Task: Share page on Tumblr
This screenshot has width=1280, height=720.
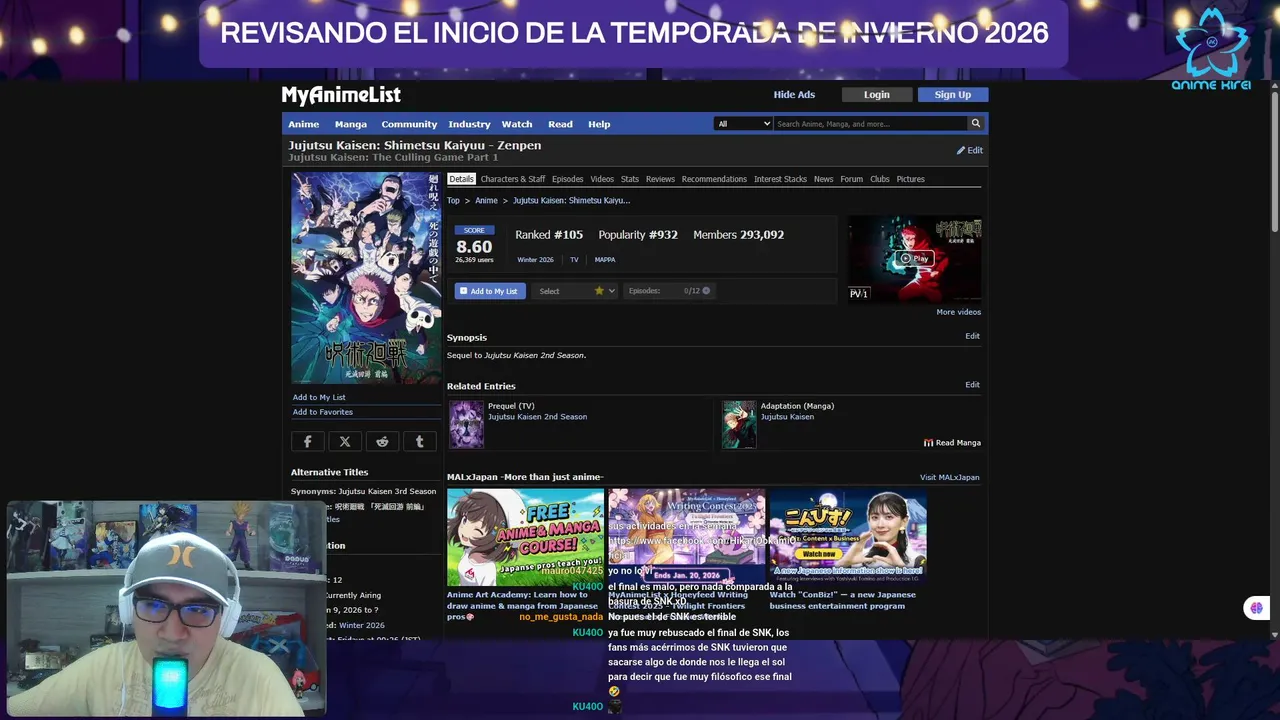Action: (419, 441)
